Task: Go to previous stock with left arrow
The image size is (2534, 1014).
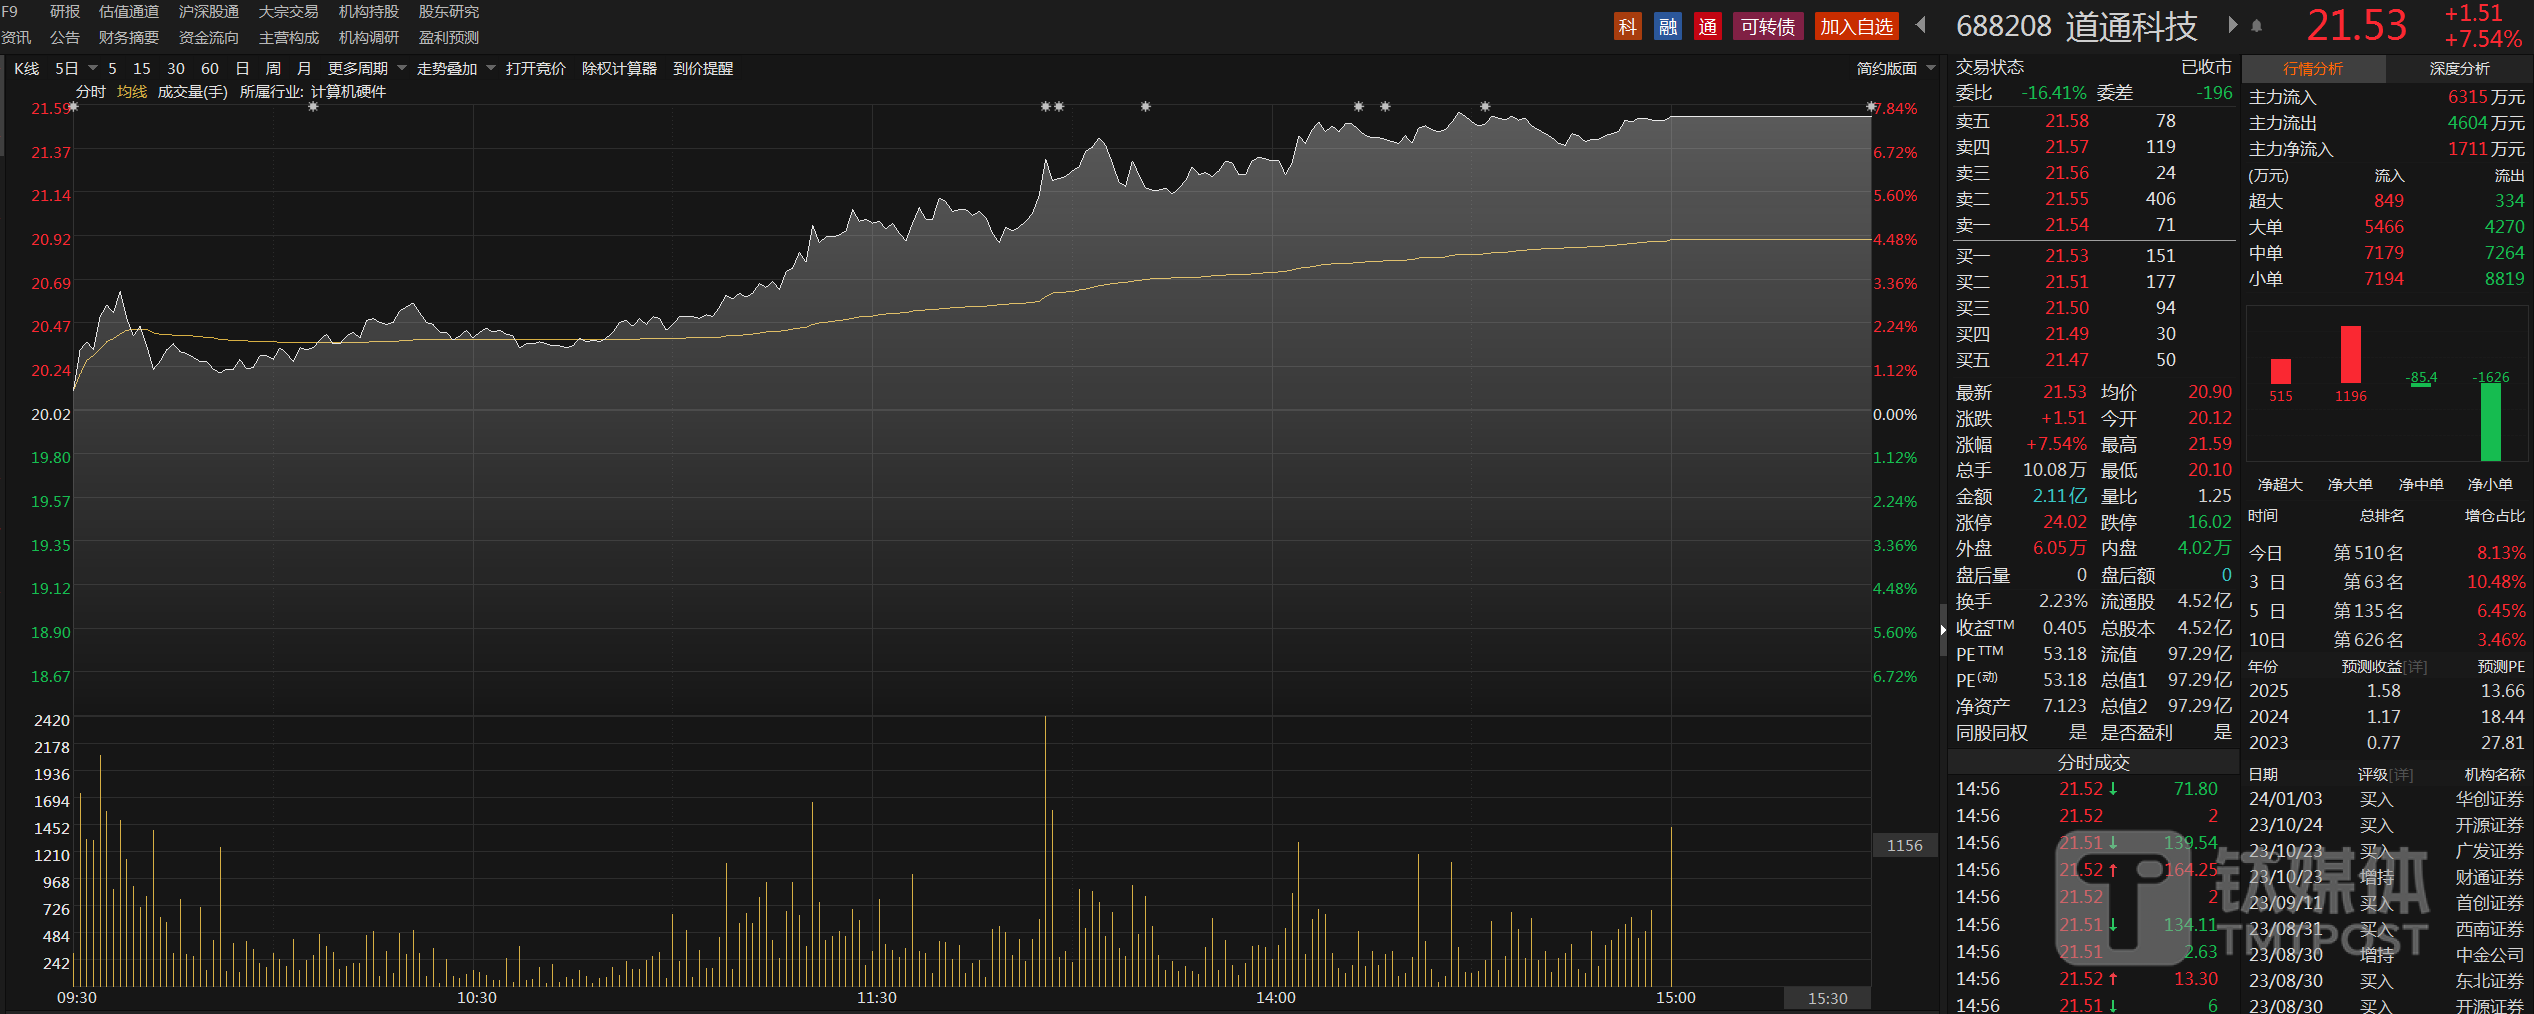Action: click(x=1920, y=25)
